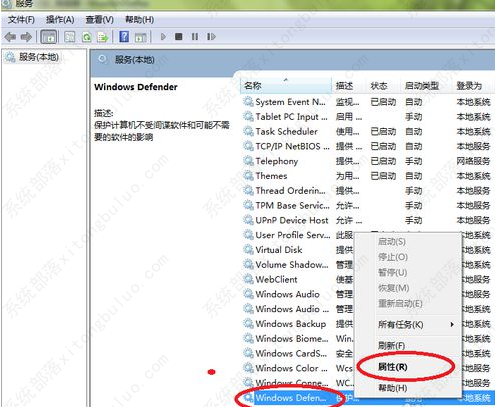Click the action pane toolbar icon

tap(141, 37)
